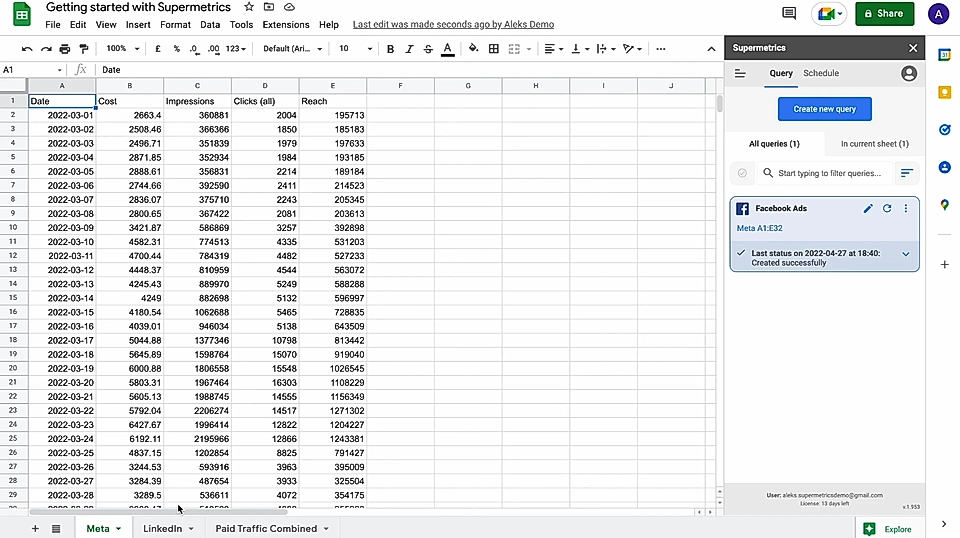Open the Meta A1:E32 range link
This screenshot has height=538, width=960.
coord(759,228)
